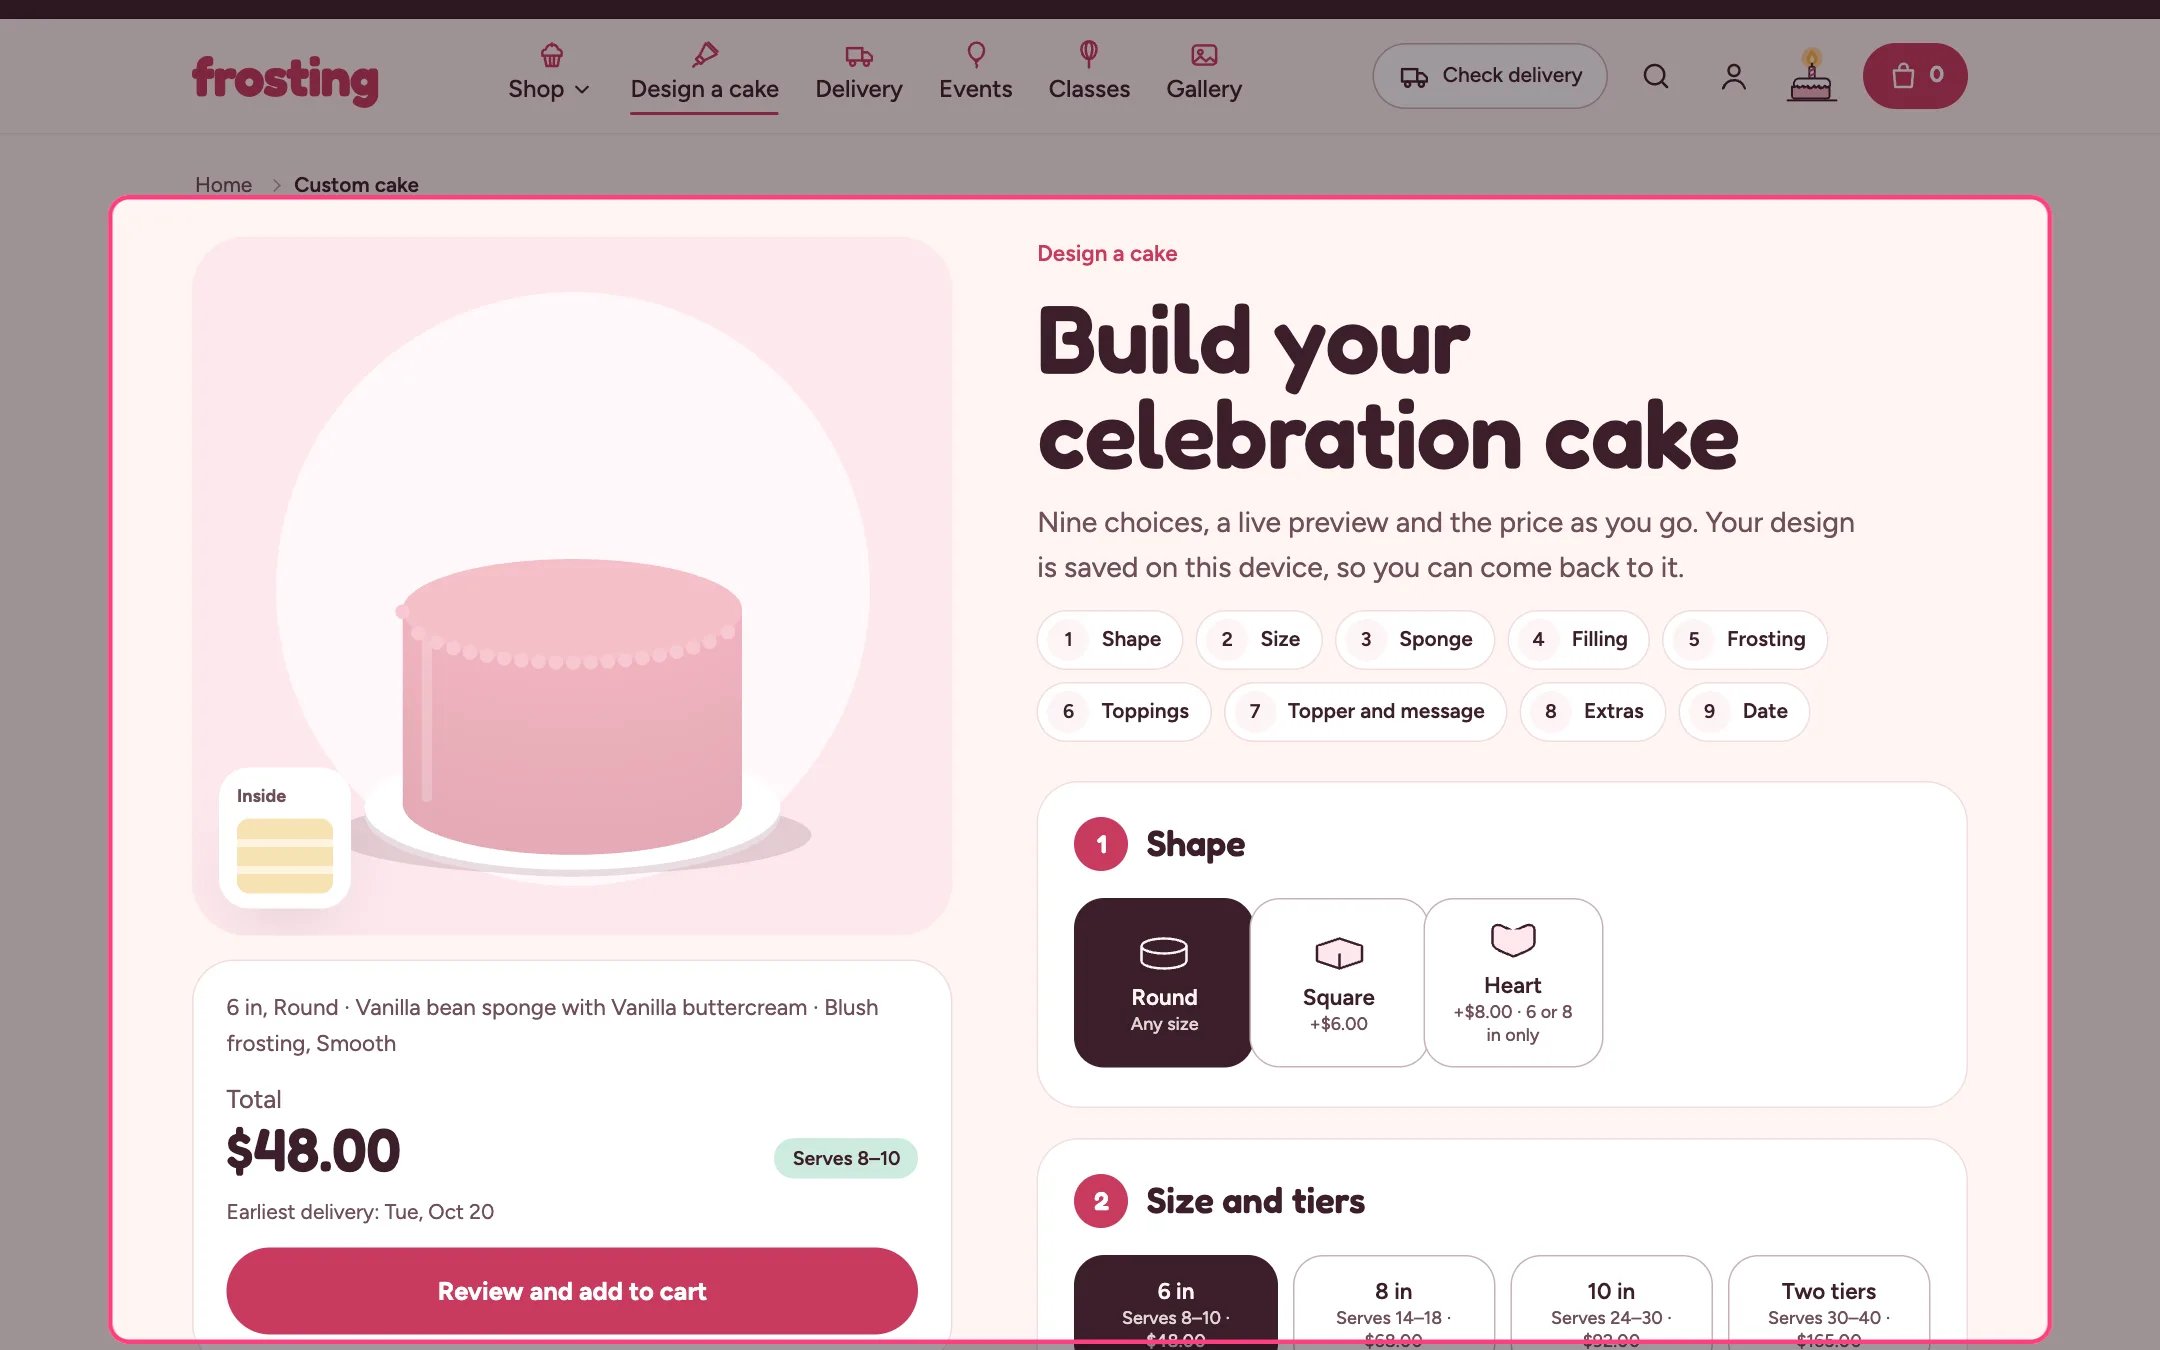Click the $48.00 total price

[313, 1151]
